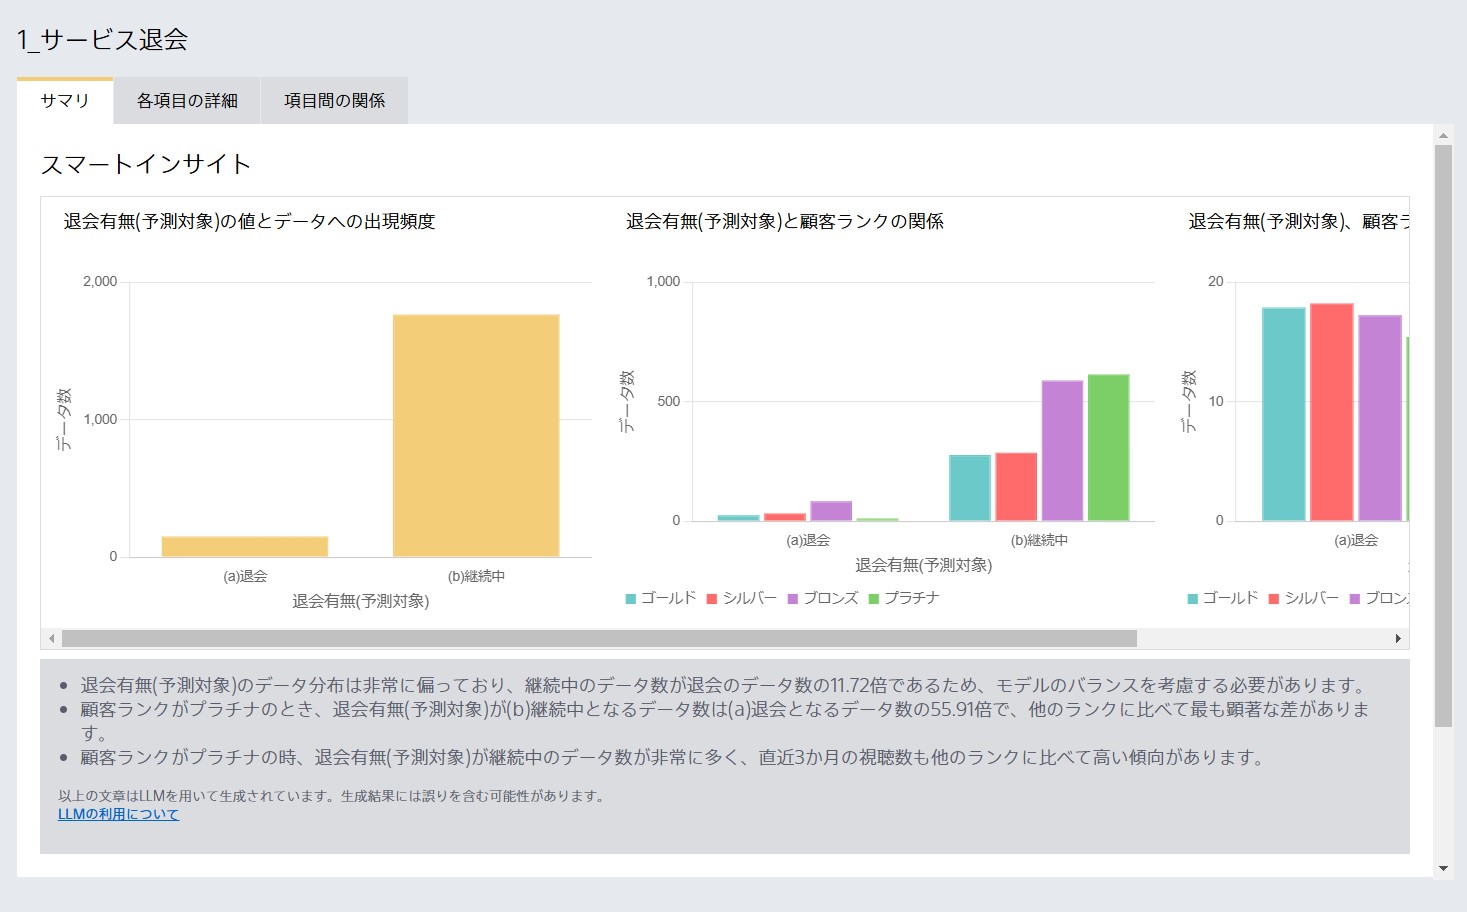Screen dimensions: 1467x912
Task: Click the teal ゴールド legend swatch in middle chart
Action: [x=629, y=597]
